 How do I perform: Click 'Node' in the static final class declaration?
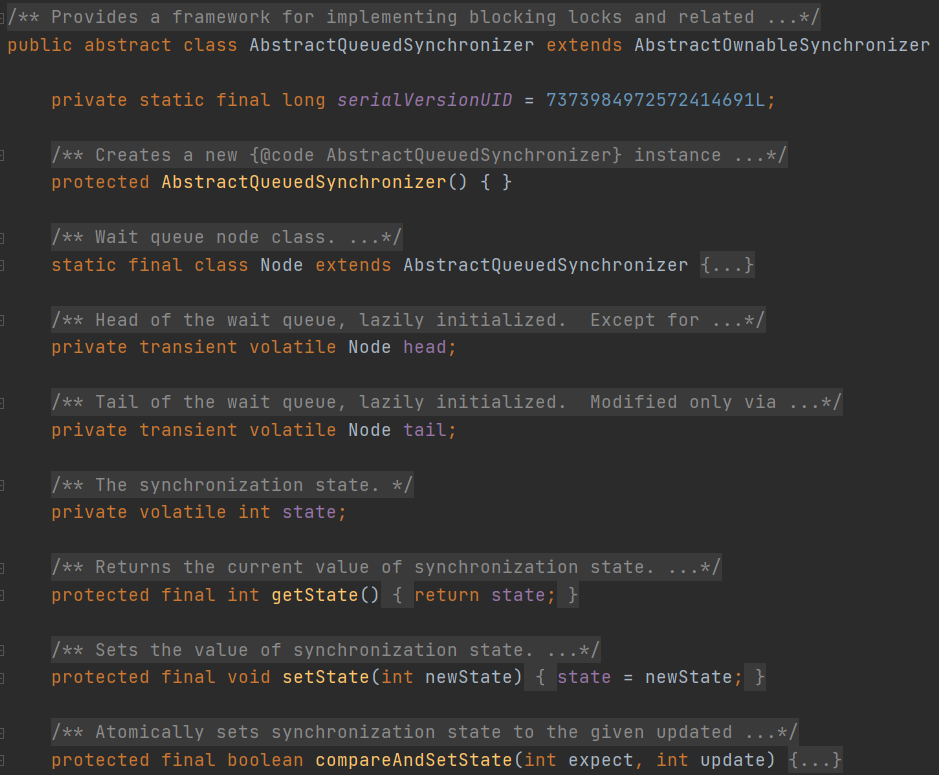(281, 265)
